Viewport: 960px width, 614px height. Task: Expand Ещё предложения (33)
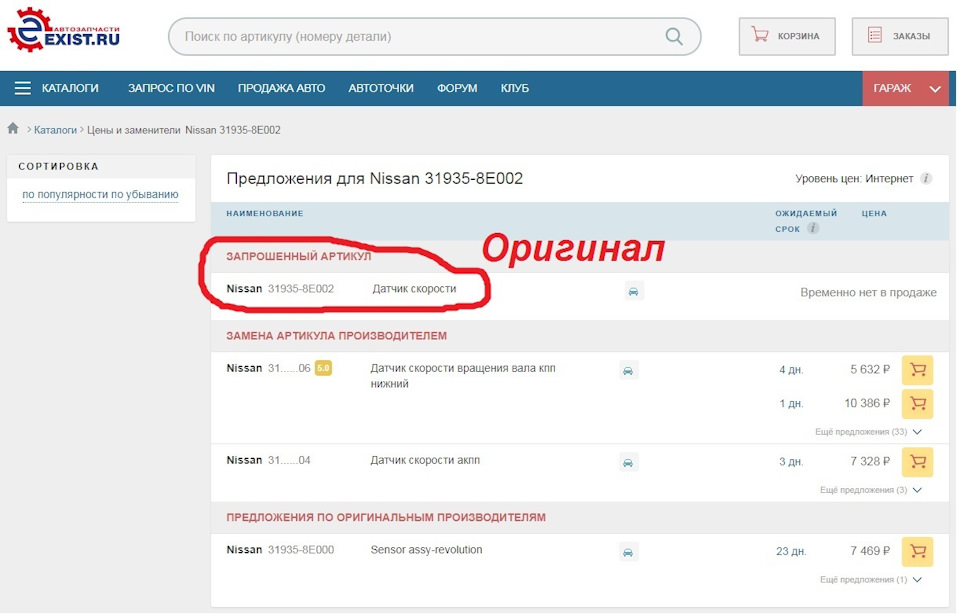(868, 432)
